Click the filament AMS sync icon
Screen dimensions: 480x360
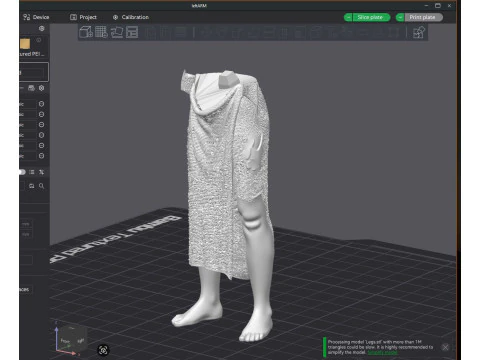[31, 88]
